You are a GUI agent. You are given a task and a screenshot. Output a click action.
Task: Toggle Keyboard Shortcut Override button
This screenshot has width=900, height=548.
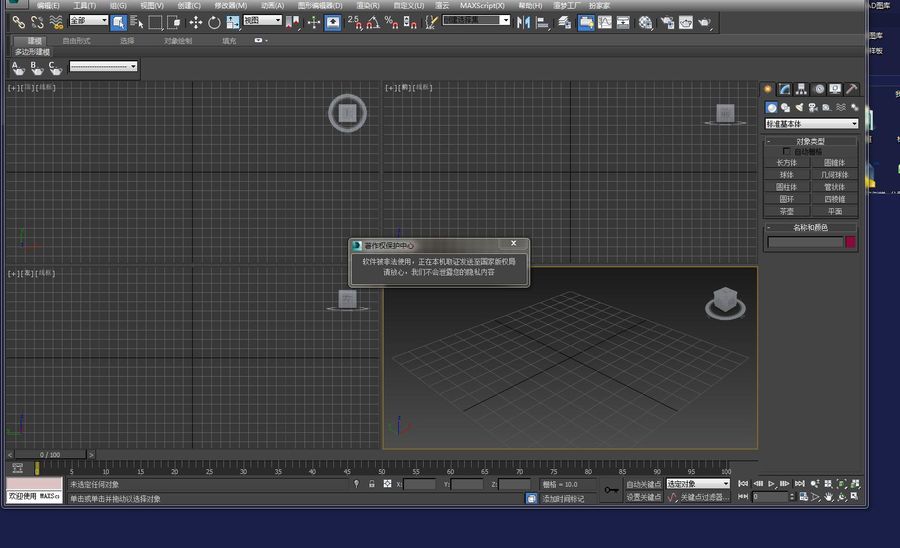pos(332,22)
